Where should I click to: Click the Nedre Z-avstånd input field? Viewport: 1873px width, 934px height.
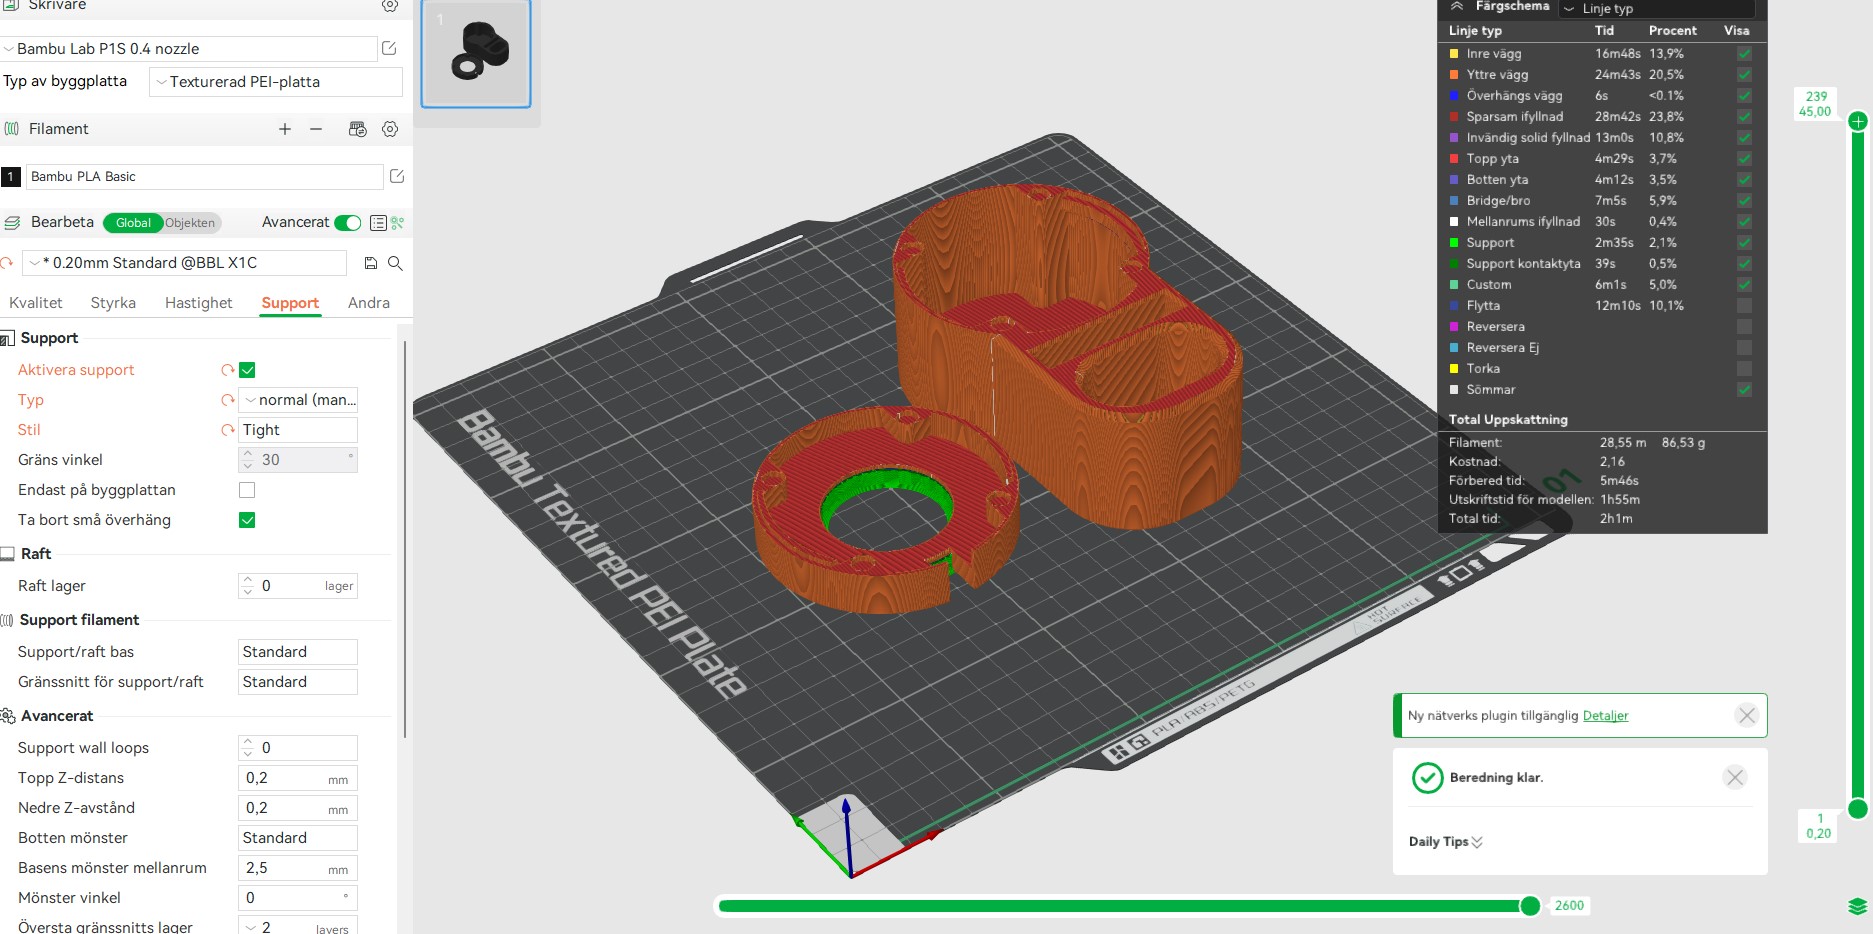pos(298,808)
